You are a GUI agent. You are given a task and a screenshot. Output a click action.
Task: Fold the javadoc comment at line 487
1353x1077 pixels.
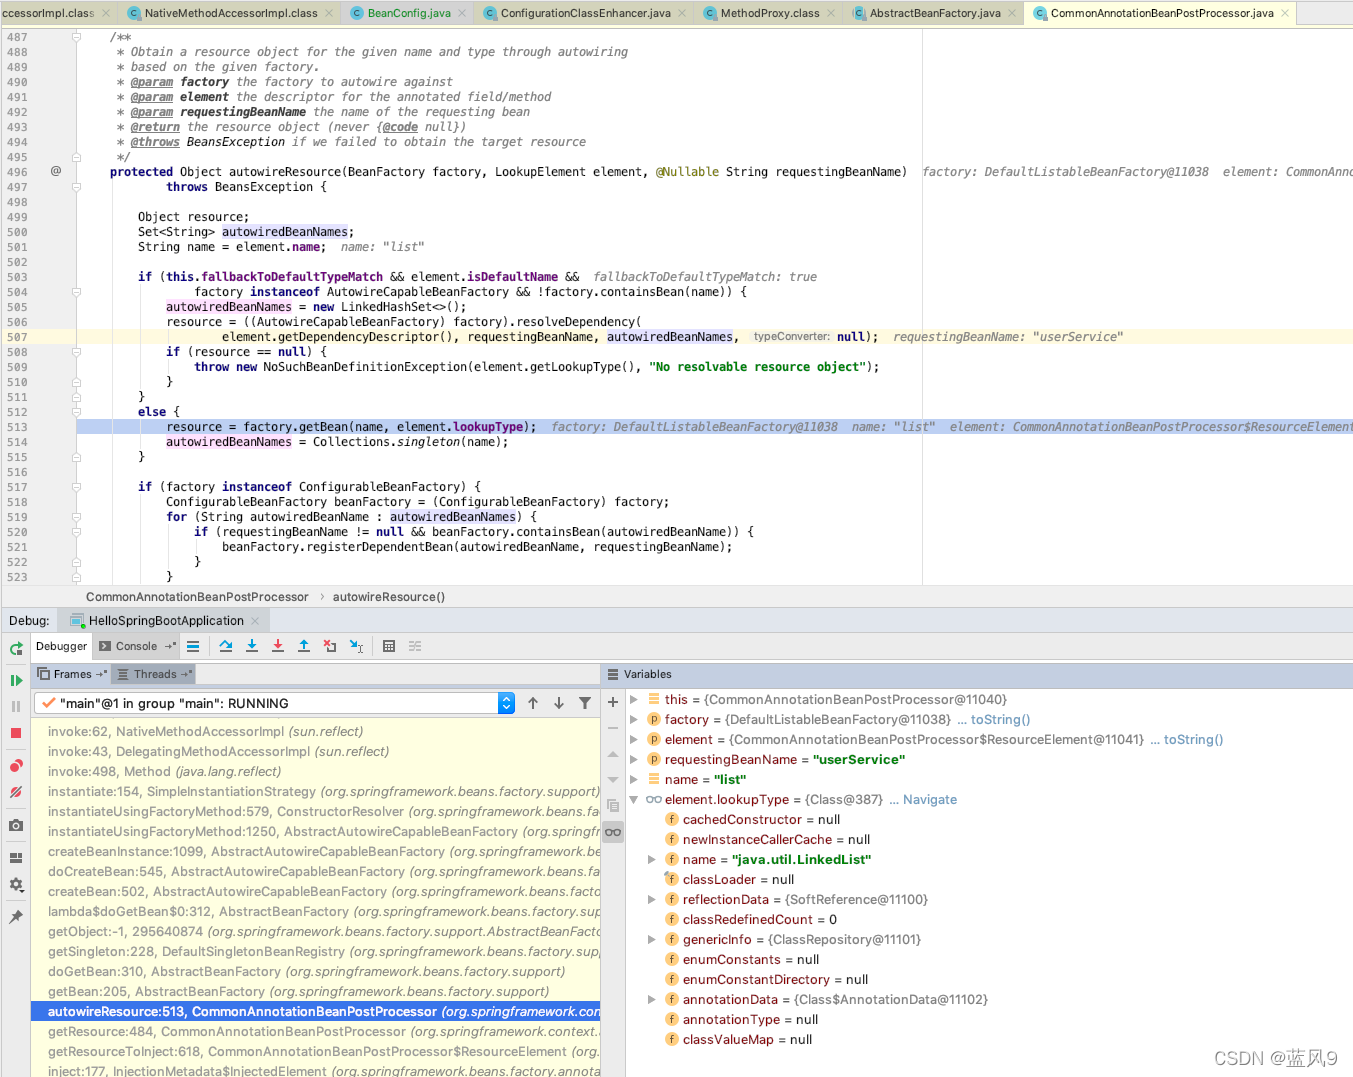point(76,37)
